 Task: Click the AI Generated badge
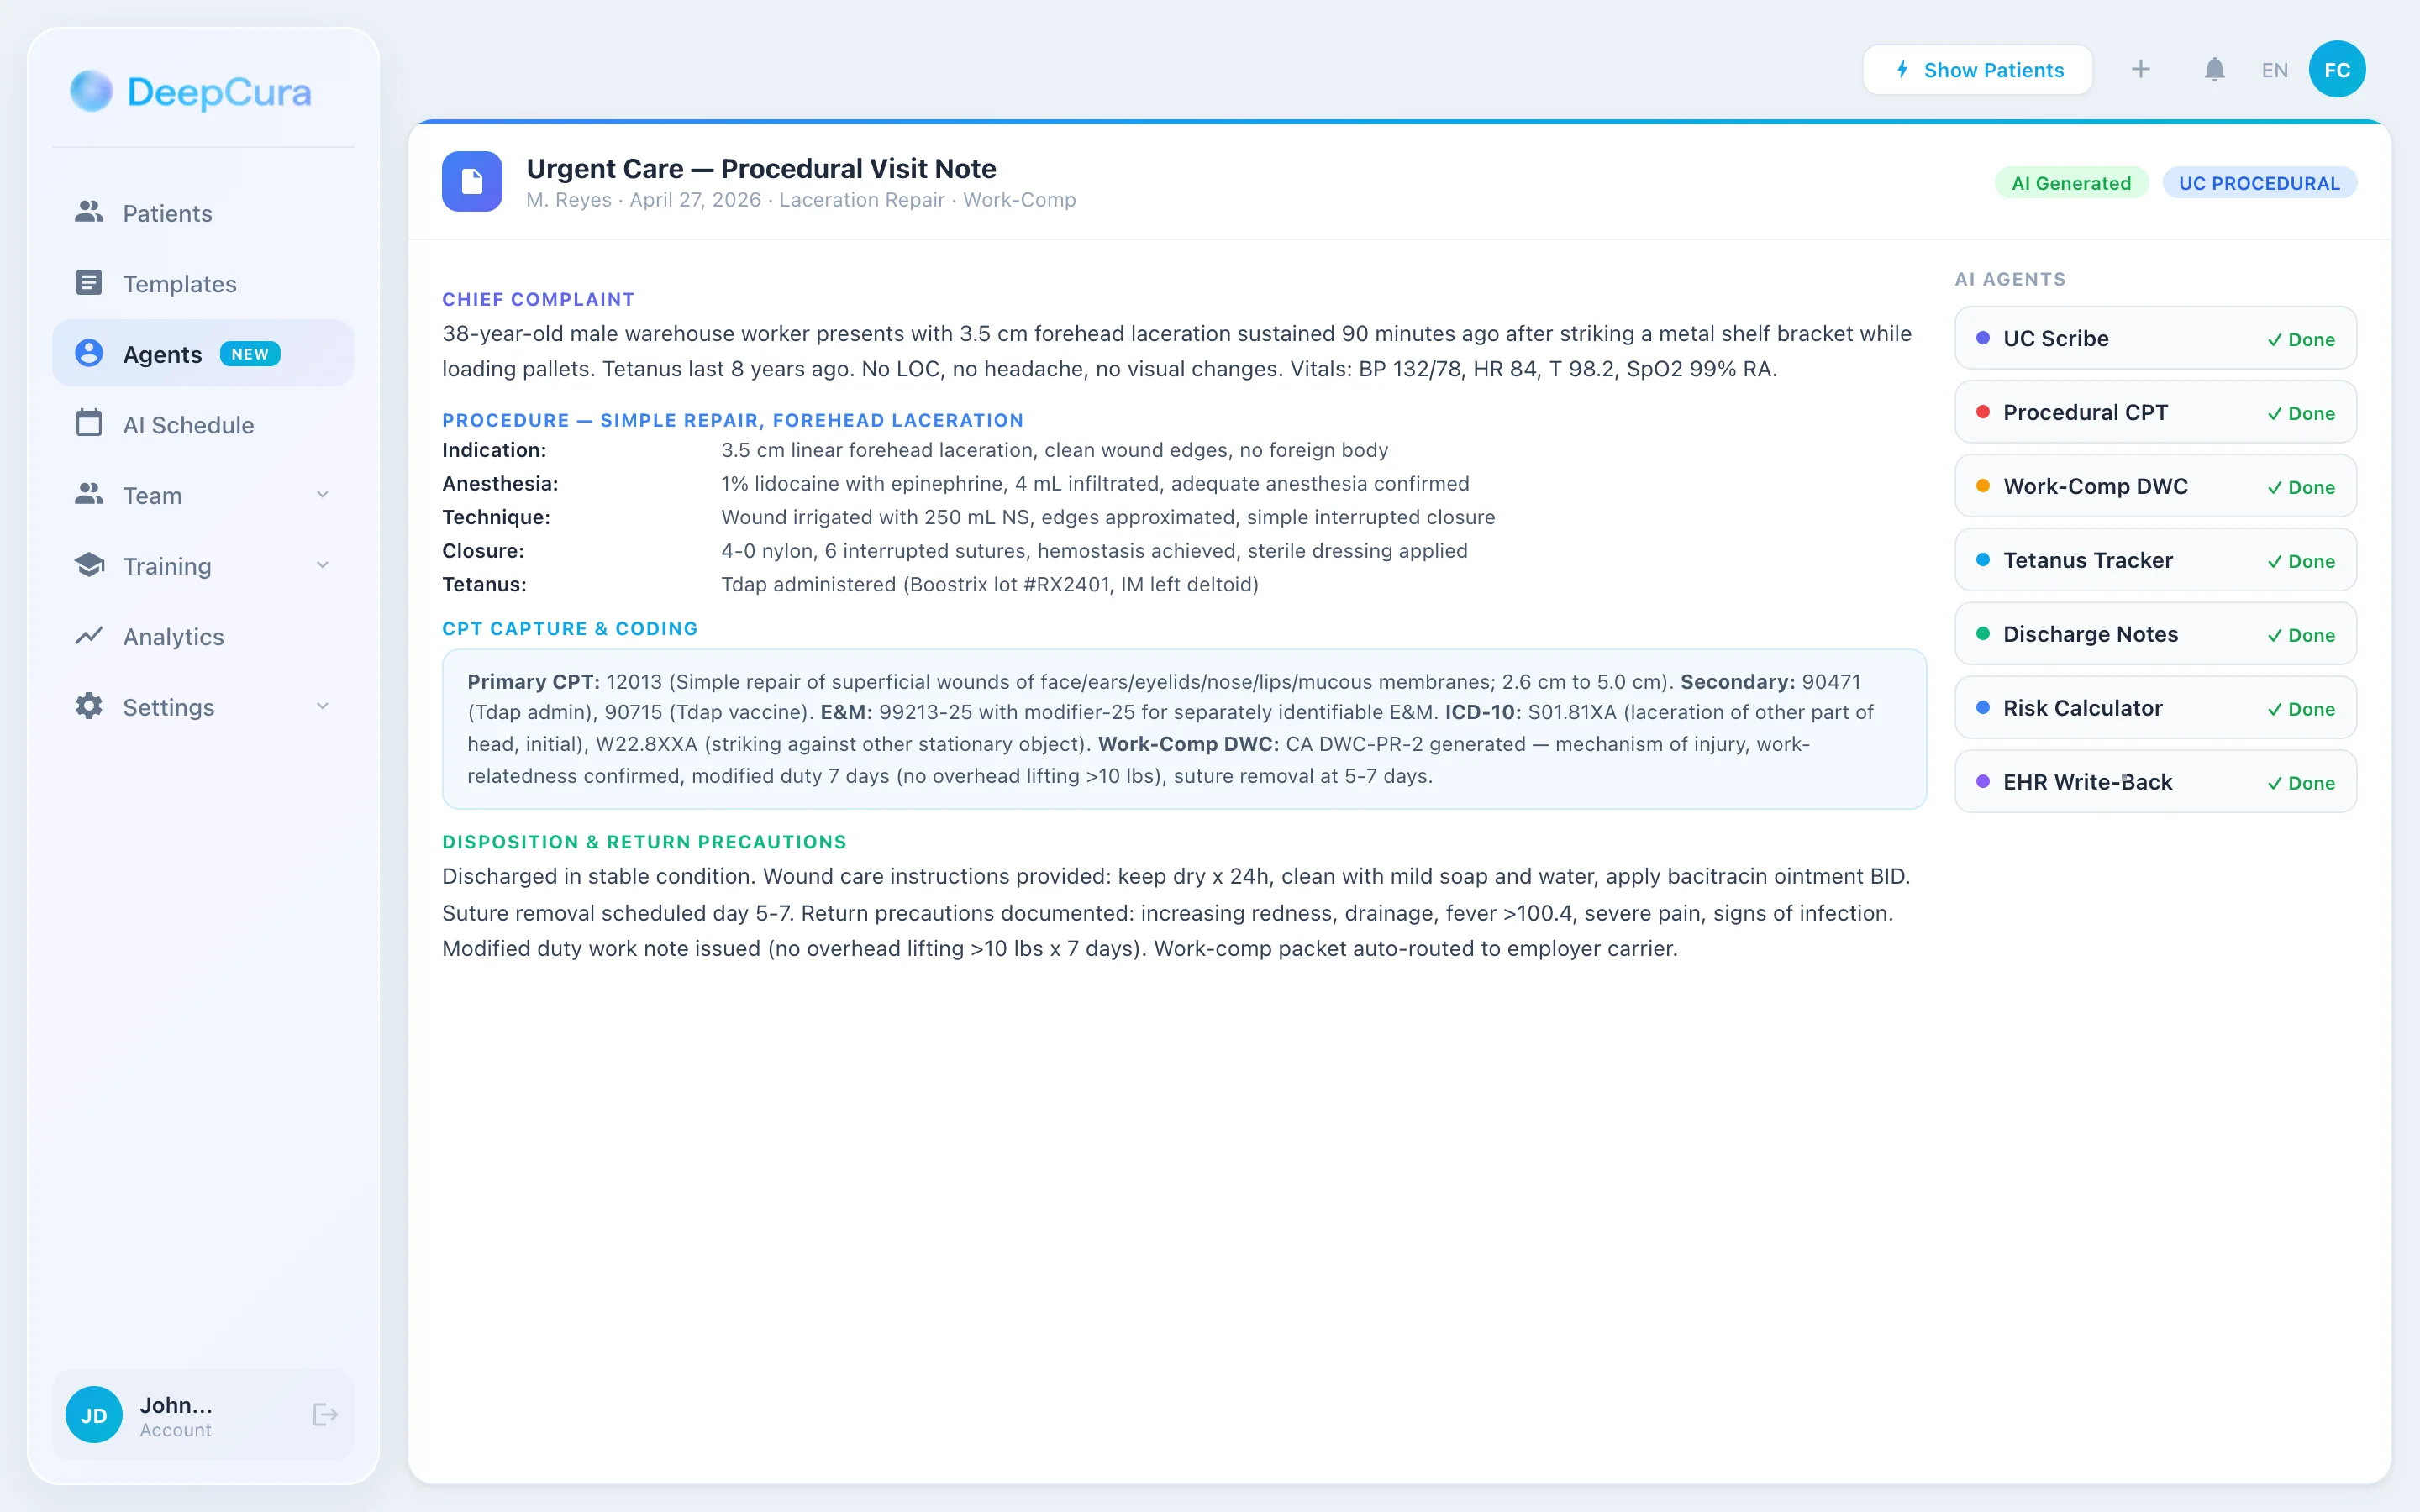(2070, 183)
